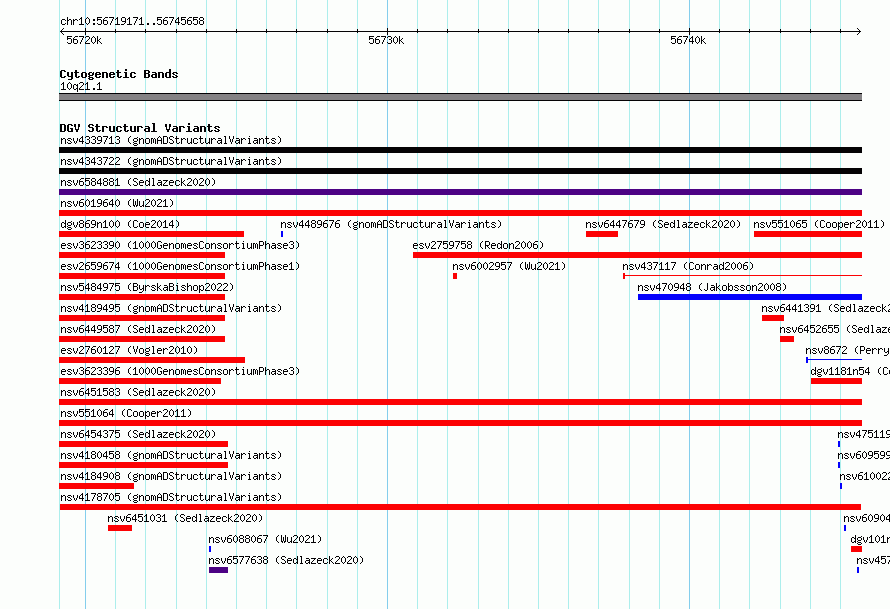Screen dimensions: 890x609
Task: Click the nsv4339713 gnomAD variant label
Action: click(x=171, y=140)
